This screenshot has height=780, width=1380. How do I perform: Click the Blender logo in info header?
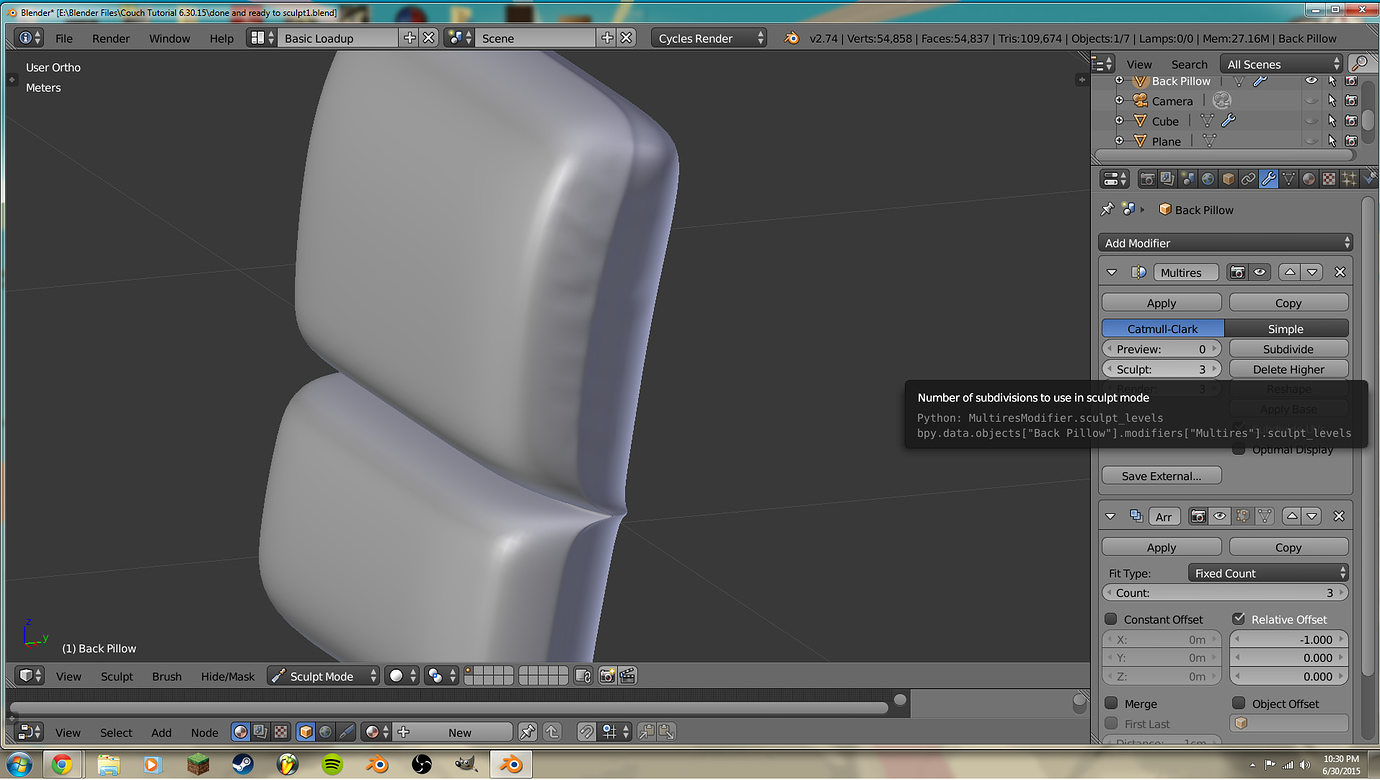click(792, 38)
